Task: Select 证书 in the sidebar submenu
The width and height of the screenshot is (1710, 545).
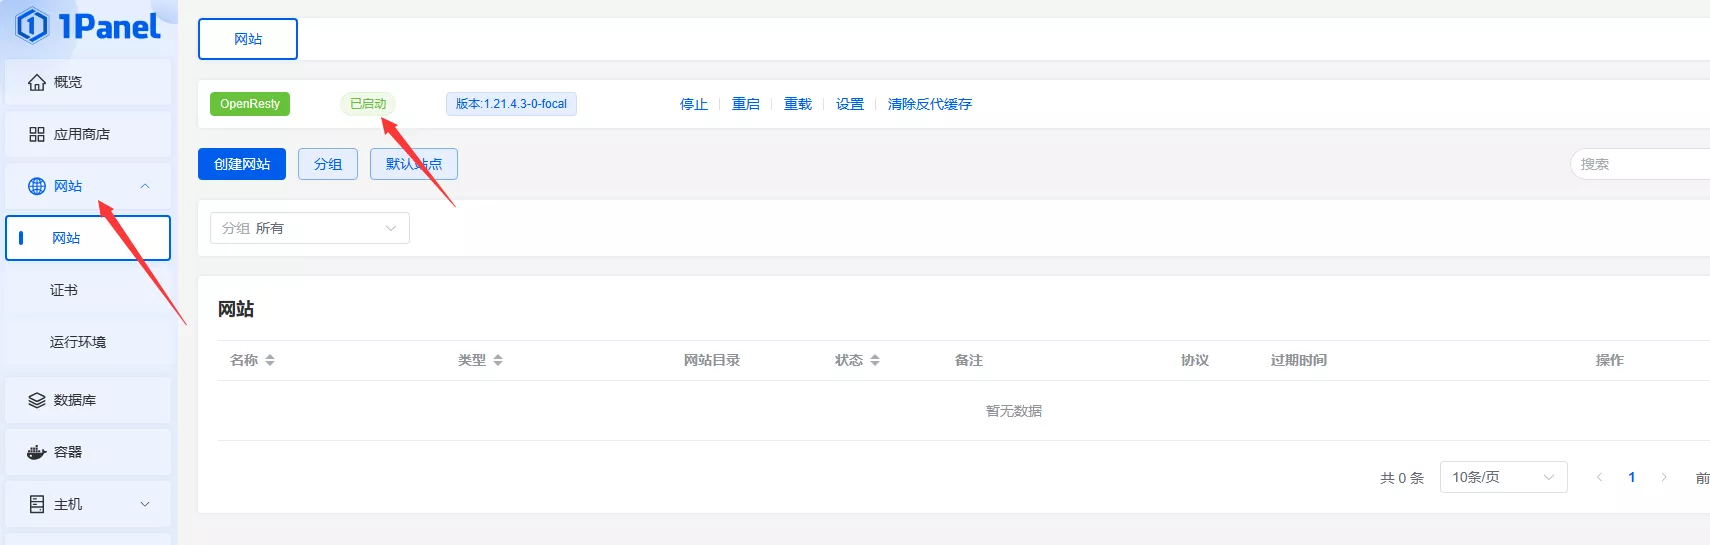Action: tap(64, 290)
